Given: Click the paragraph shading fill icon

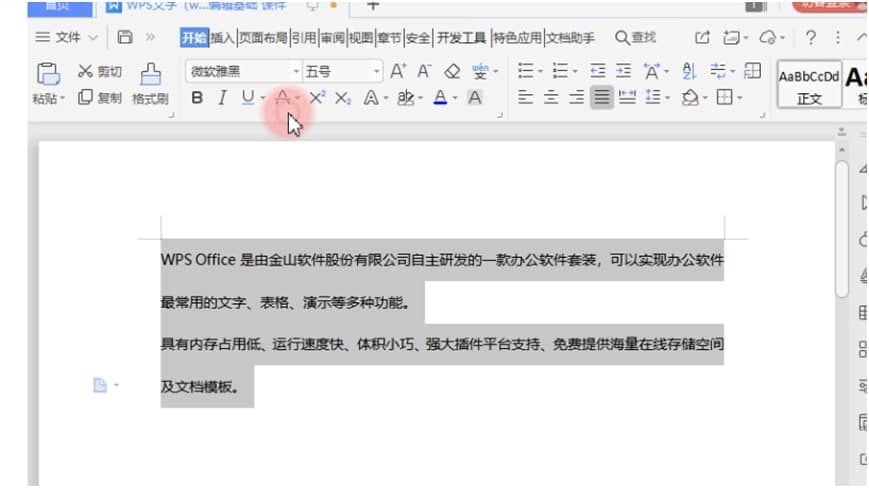Looking at the screenshot, I should point(690,98).
